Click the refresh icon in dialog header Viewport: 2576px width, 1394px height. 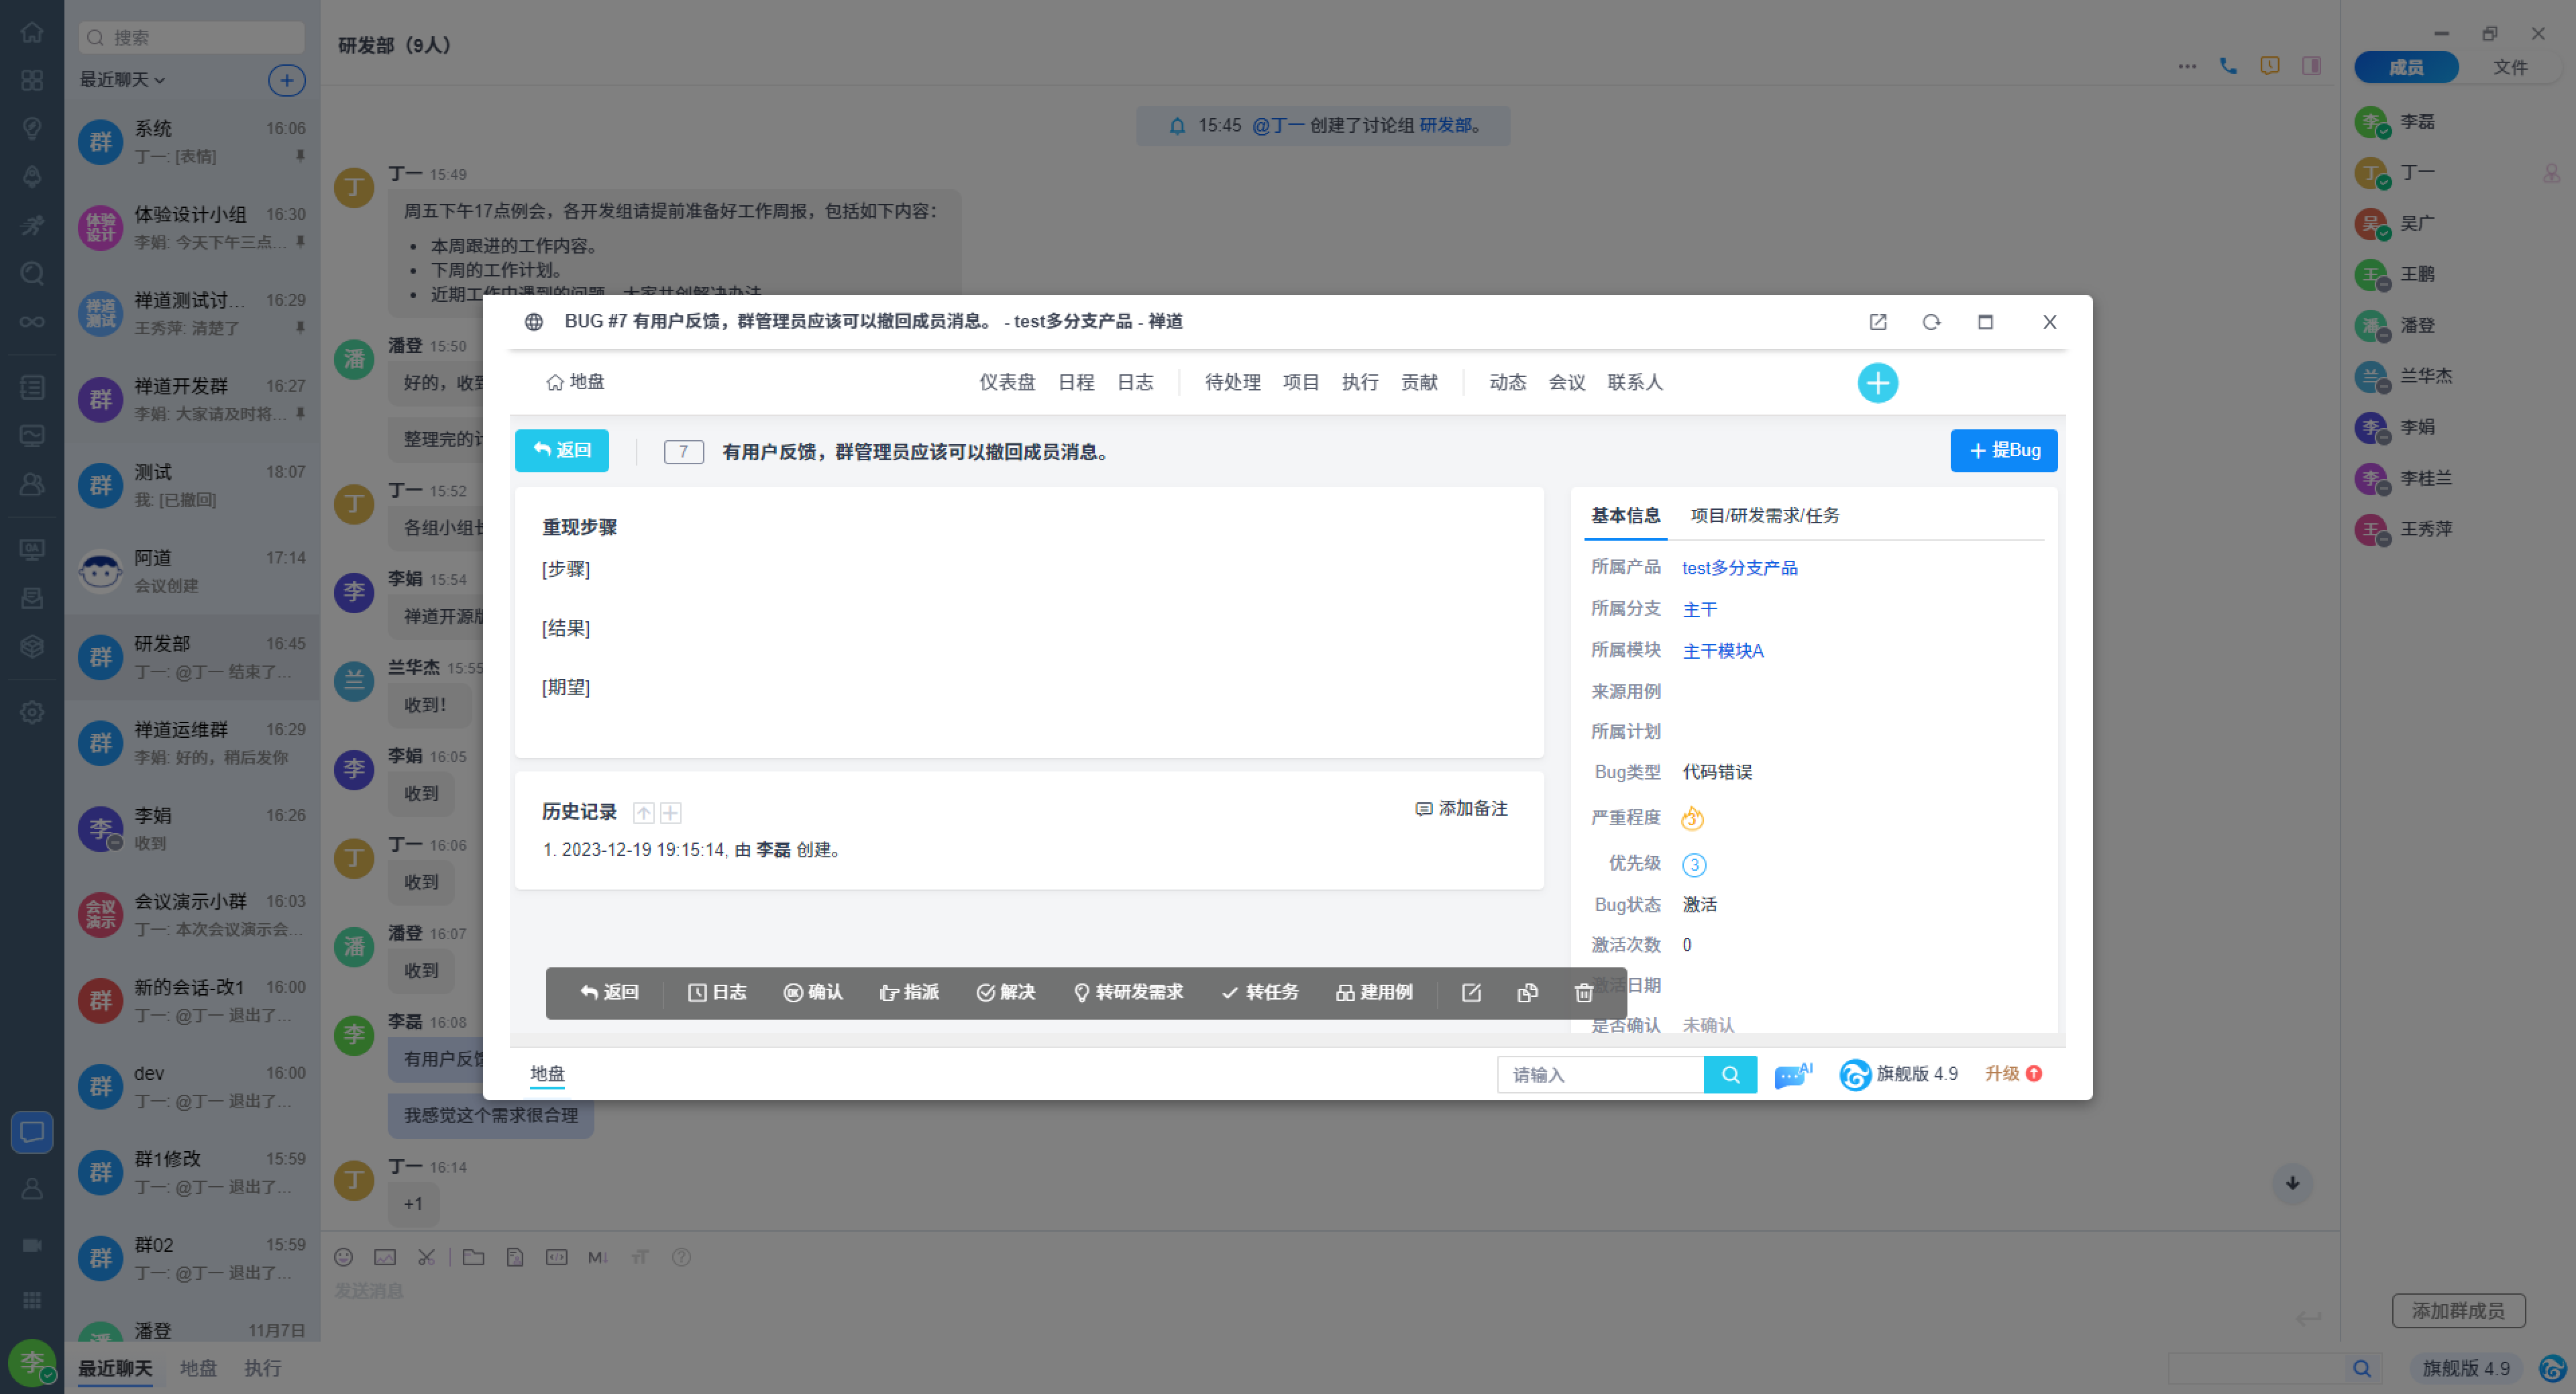point(1931,322)
